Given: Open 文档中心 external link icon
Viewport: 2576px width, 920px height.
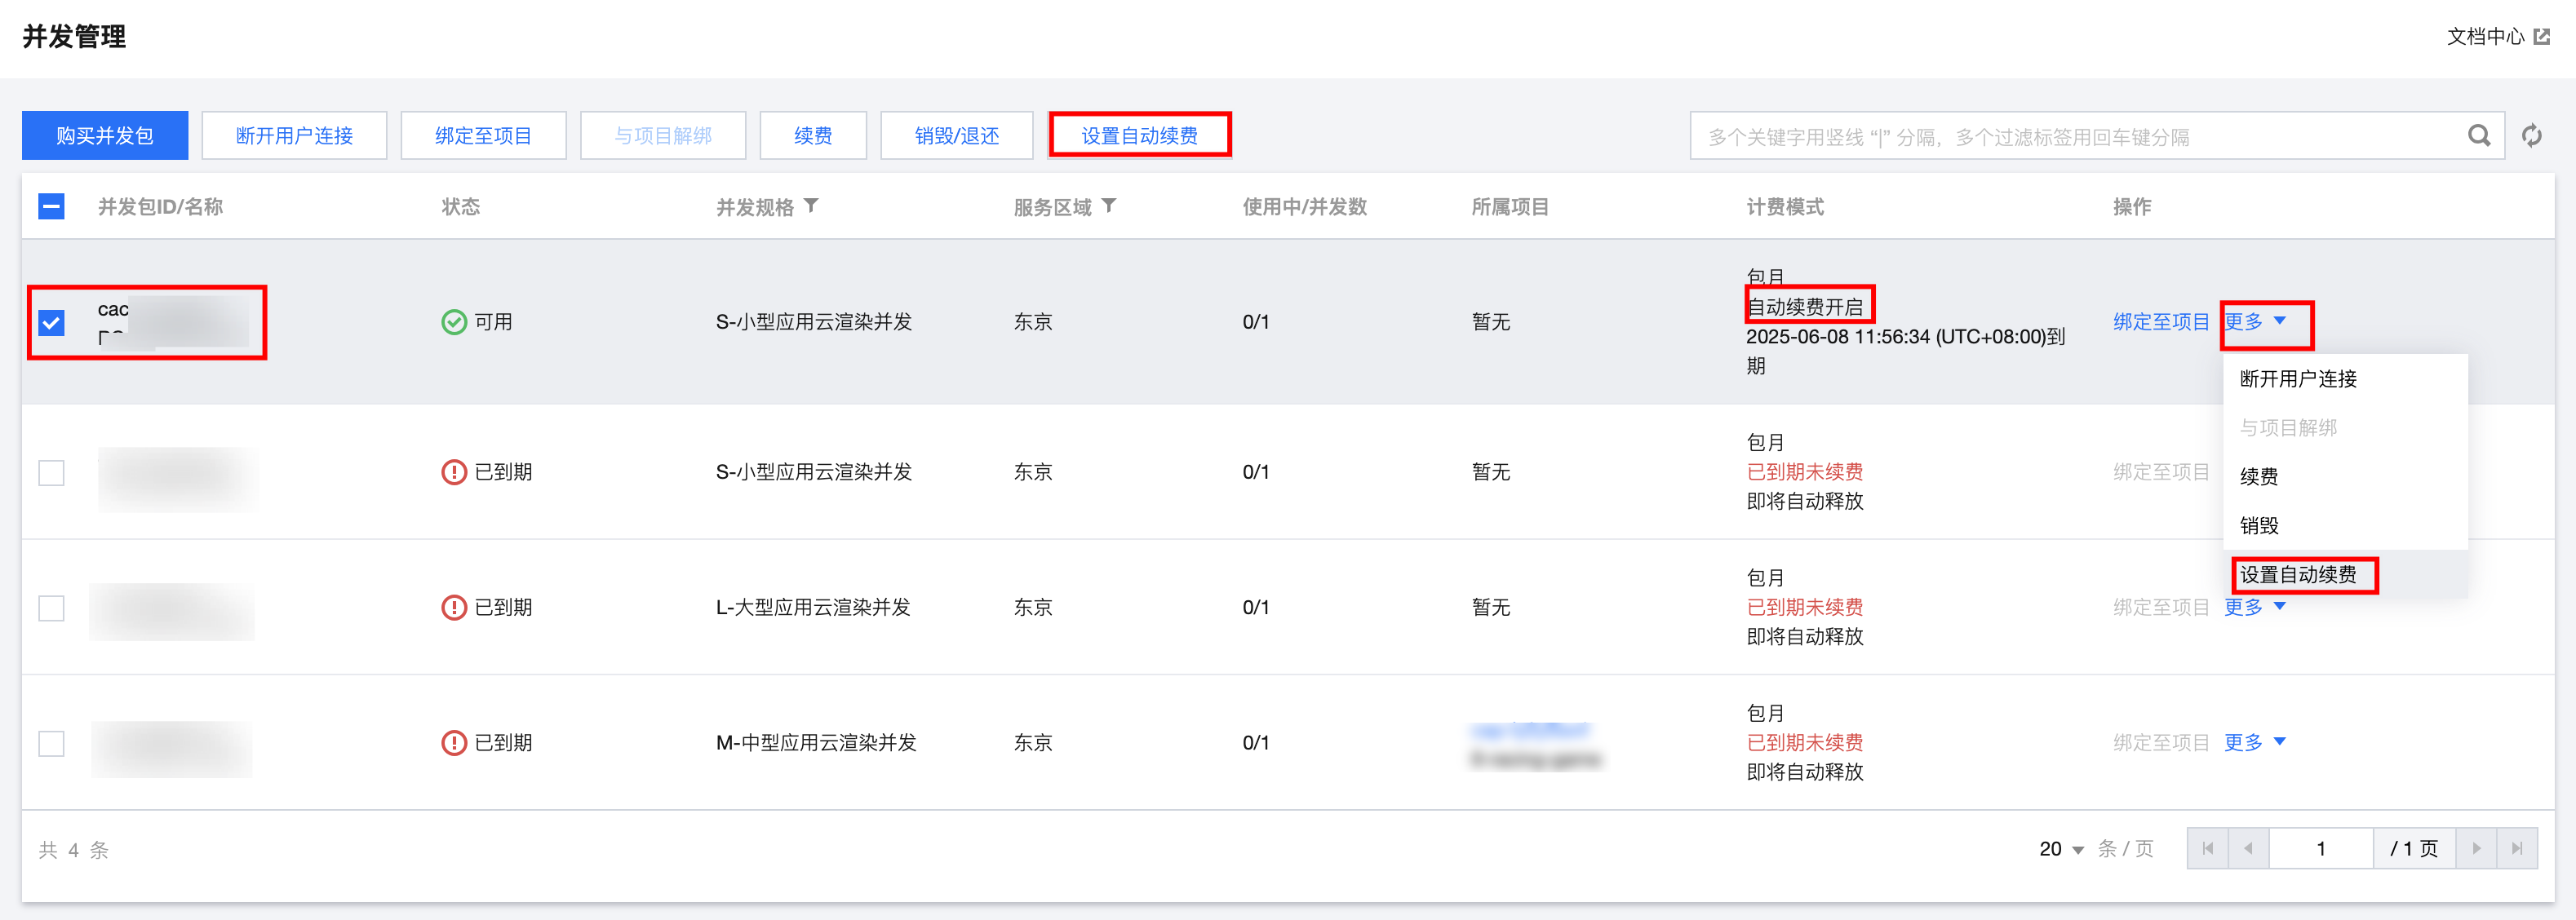Looking at the screenshot, I should (x=2541, y=37).
